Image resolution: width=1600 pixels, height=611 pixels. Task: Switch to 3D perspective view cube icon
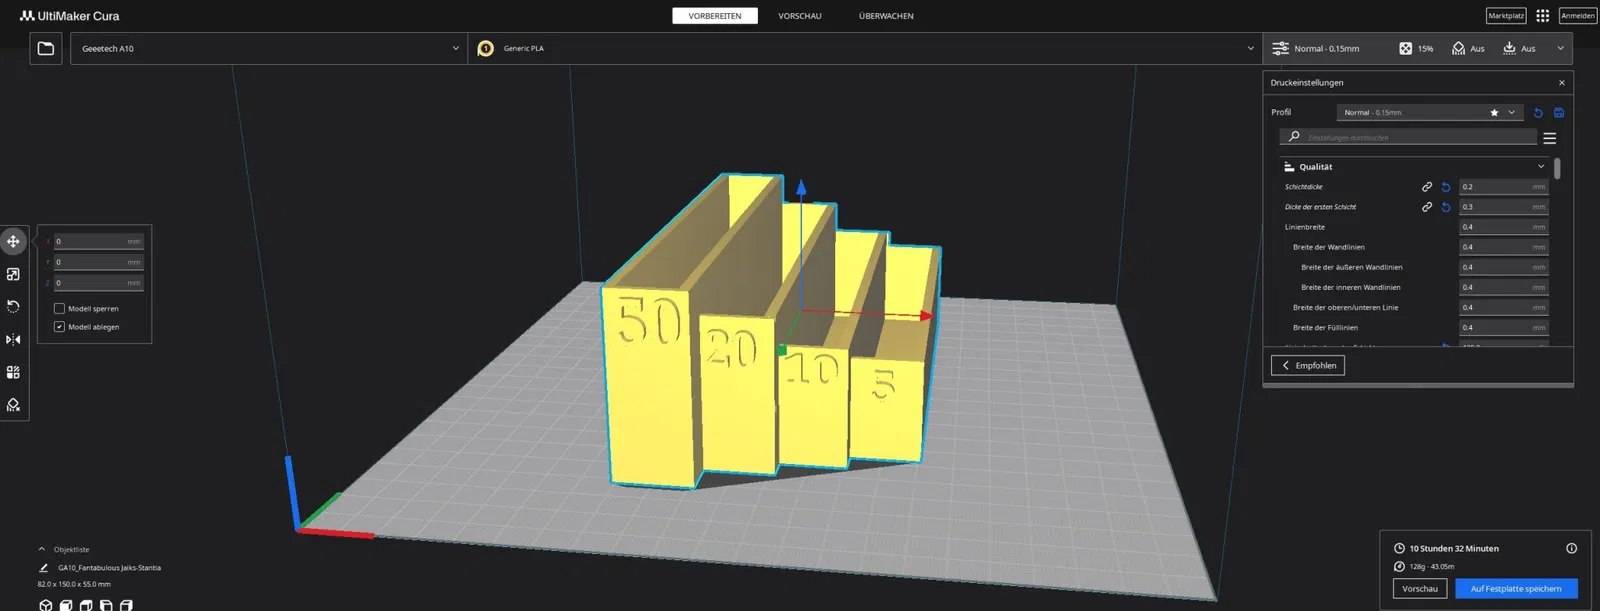(45, 605)
